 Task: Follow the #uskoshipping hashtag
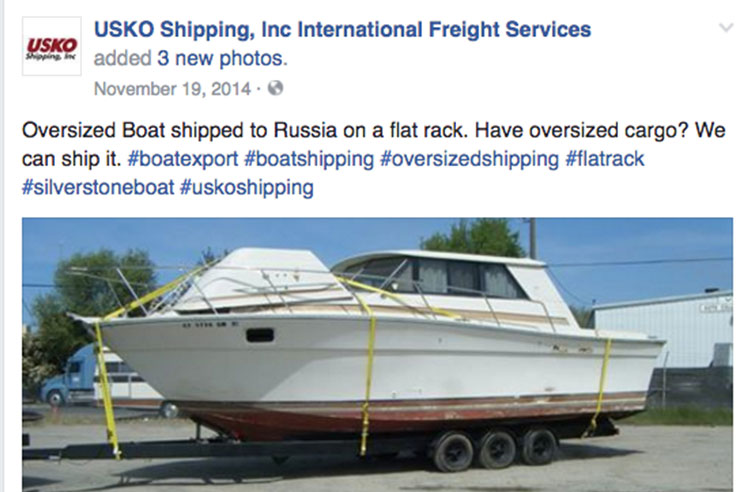246,187
